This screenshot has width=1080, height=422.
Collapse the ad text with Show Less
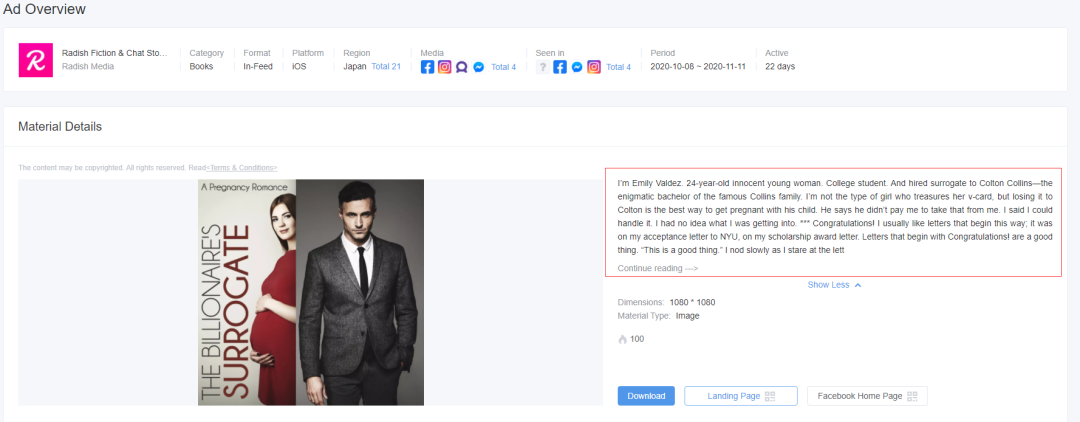(834, 285)
